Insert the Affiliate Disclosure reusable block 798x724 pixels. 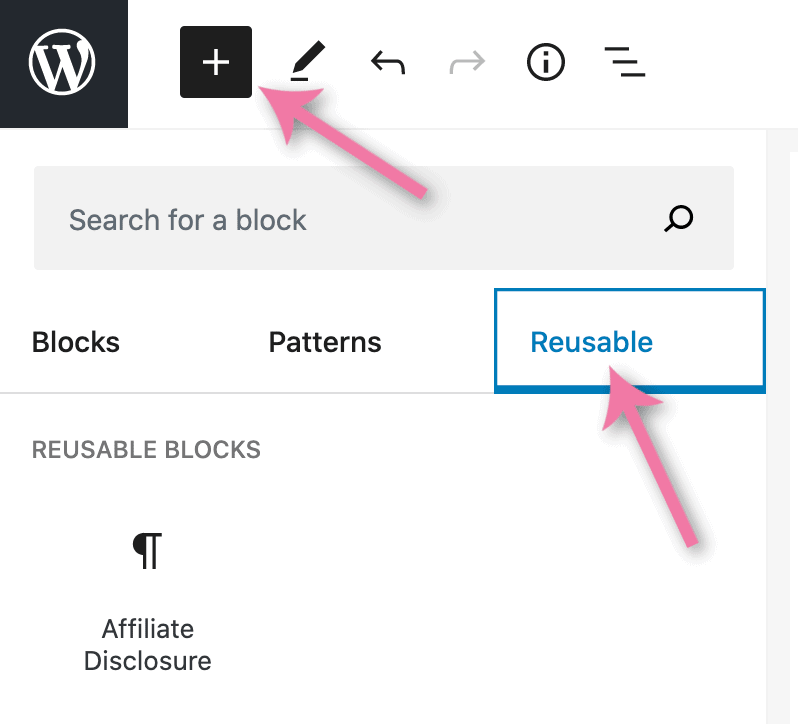[147, 602]
